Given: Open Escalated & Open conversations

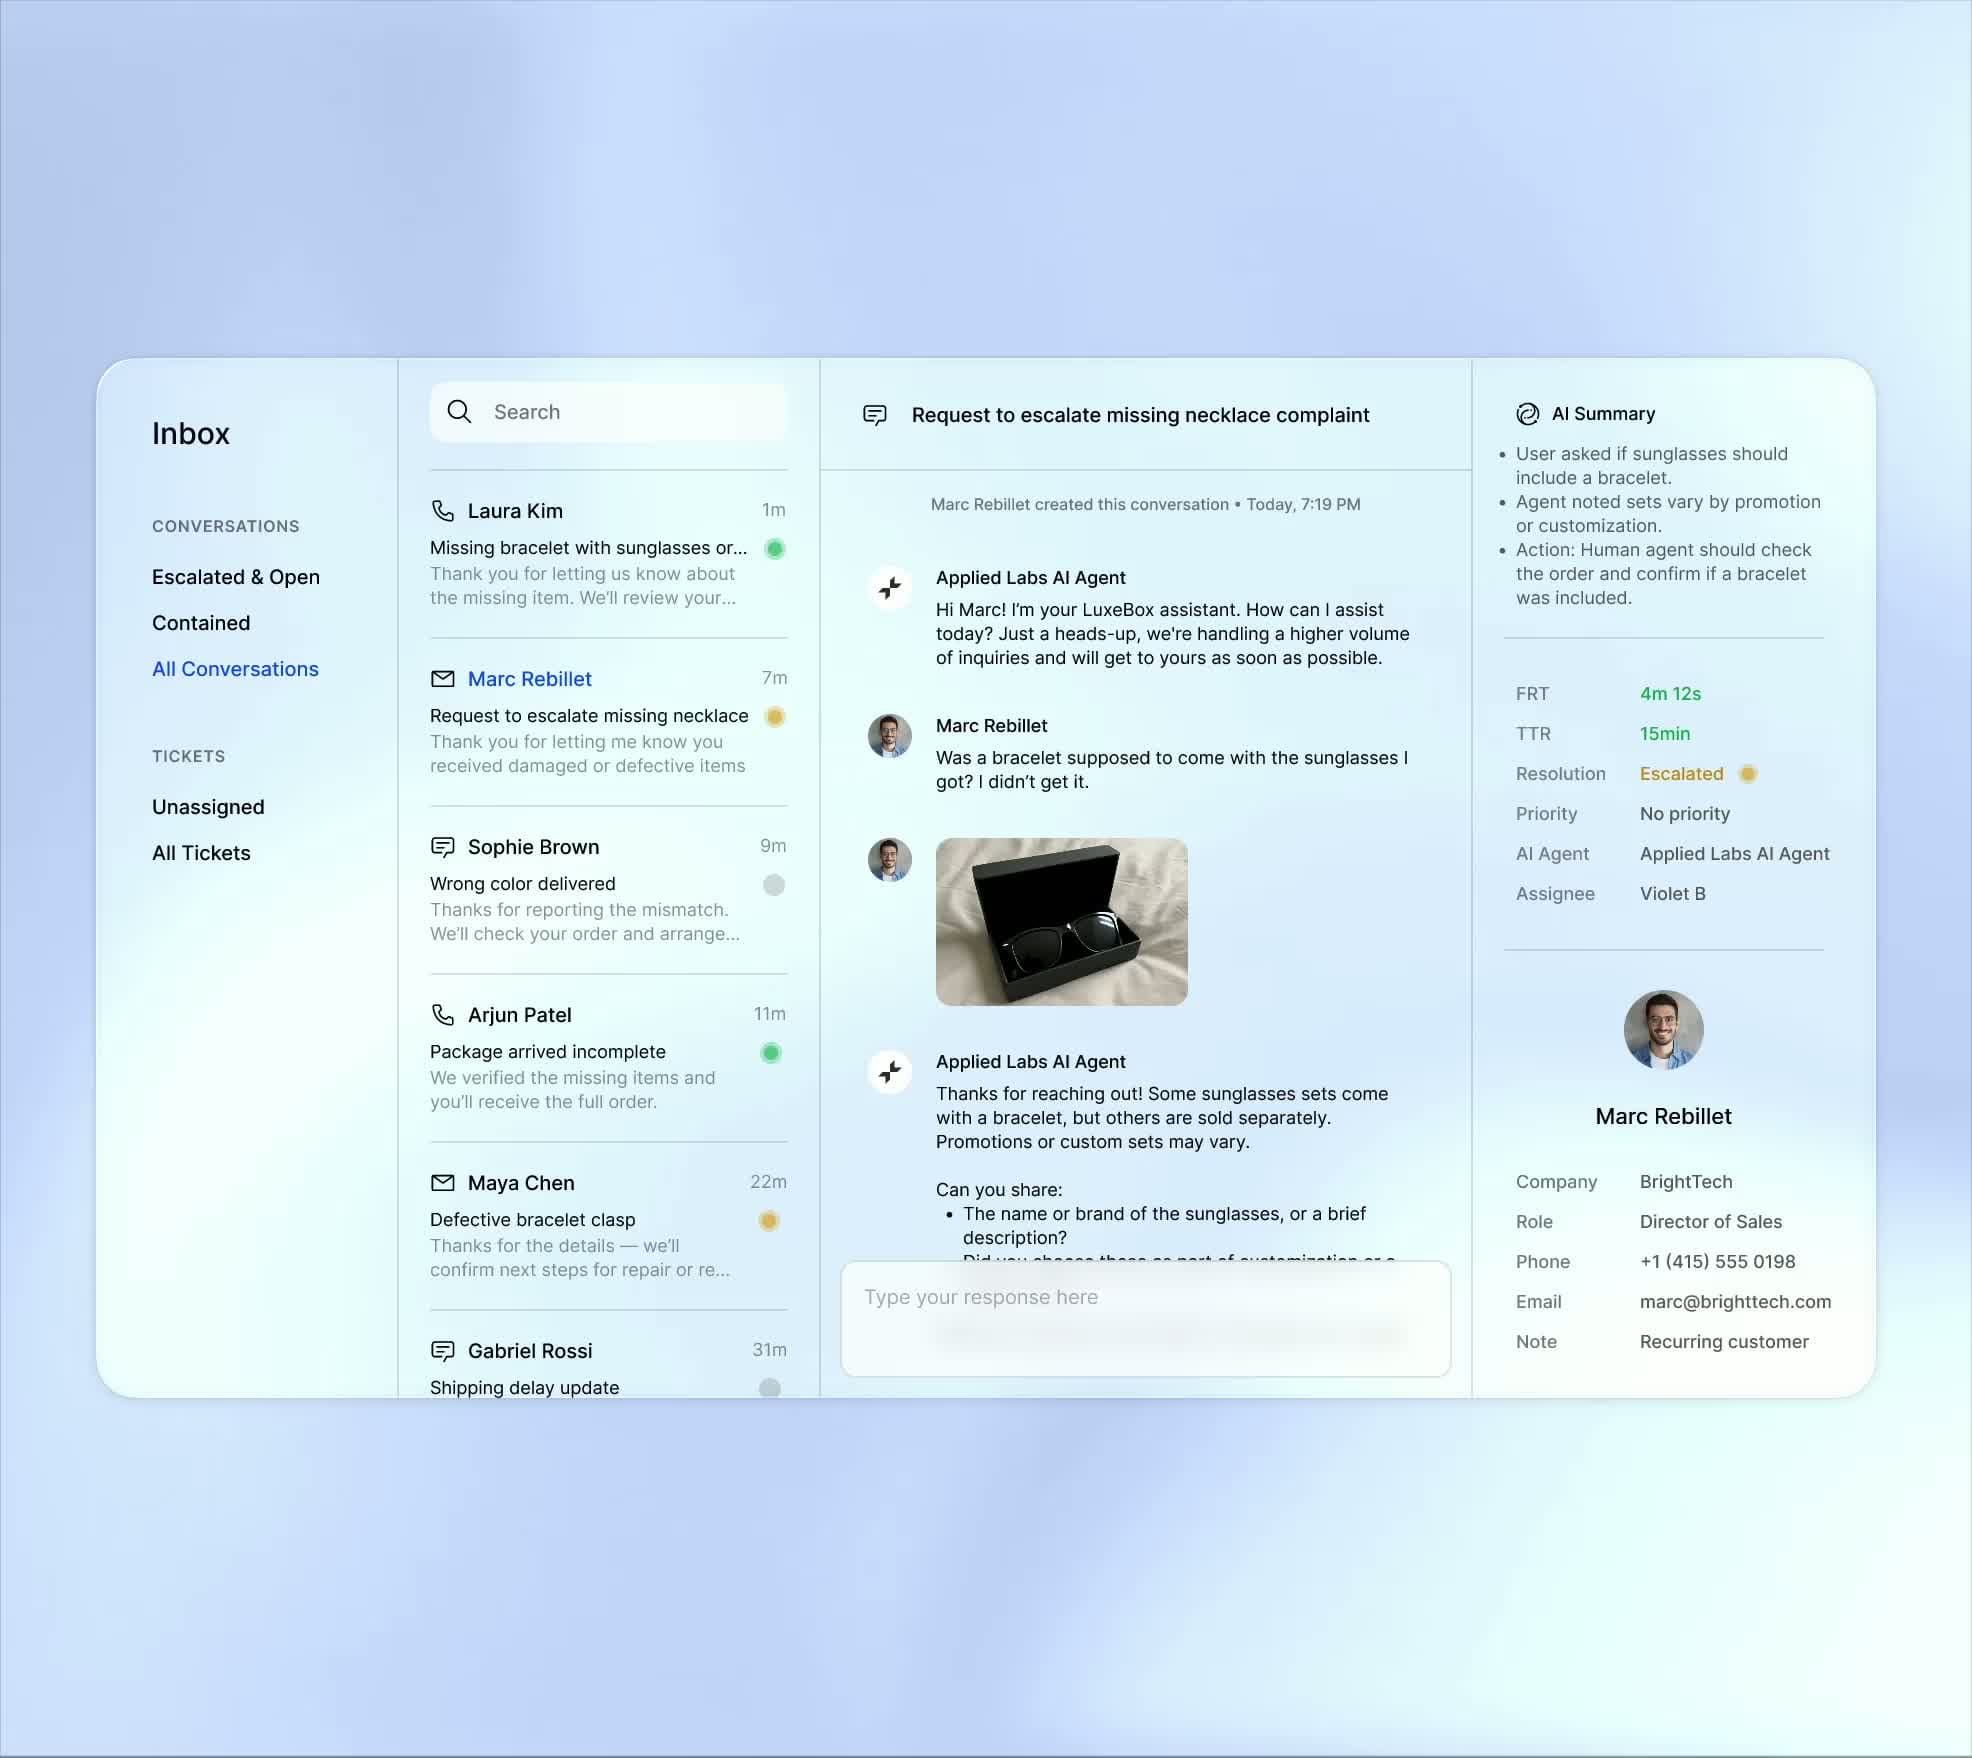Looking at the screenshot, I should 236,577.
